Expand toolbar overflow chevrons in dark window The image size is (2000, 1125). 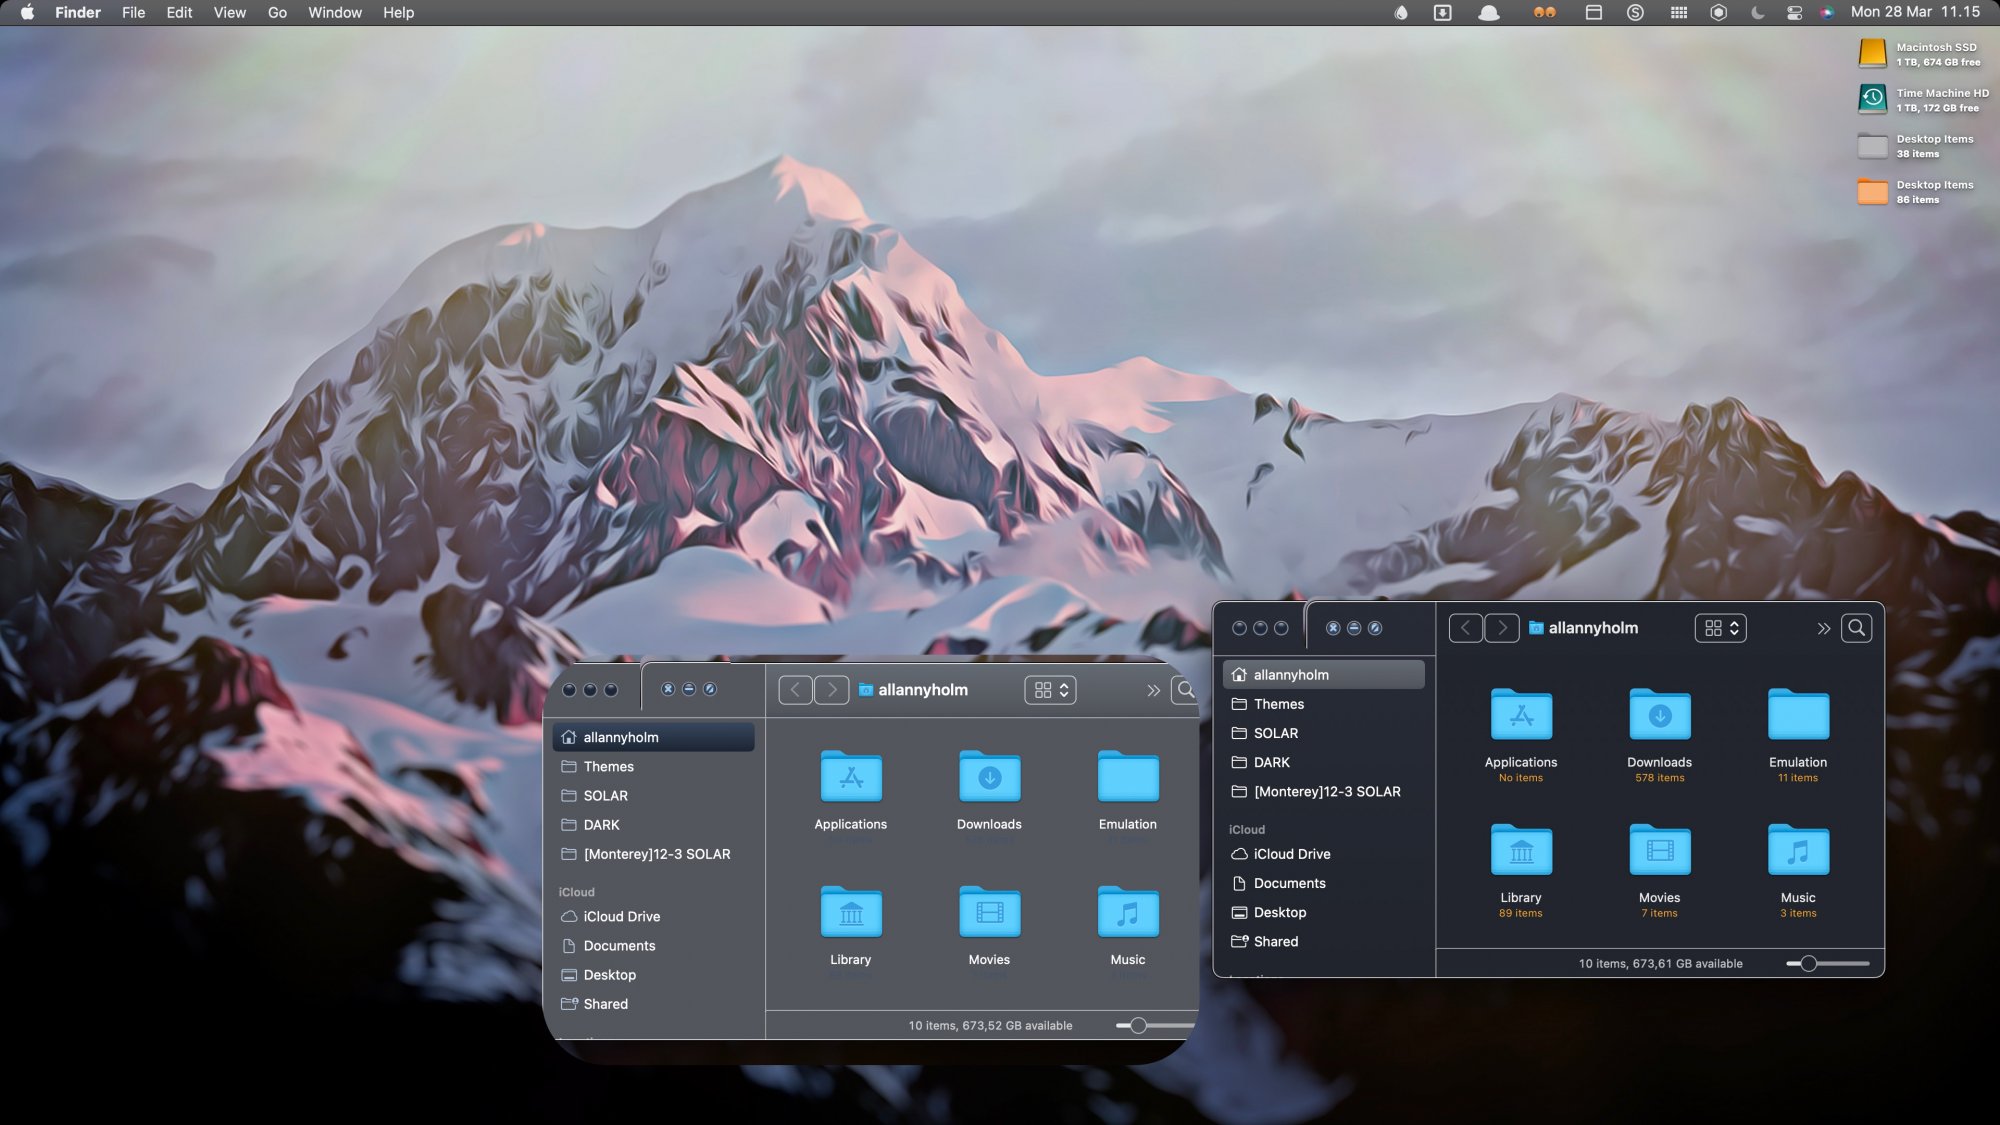(x=1823, y=629)
